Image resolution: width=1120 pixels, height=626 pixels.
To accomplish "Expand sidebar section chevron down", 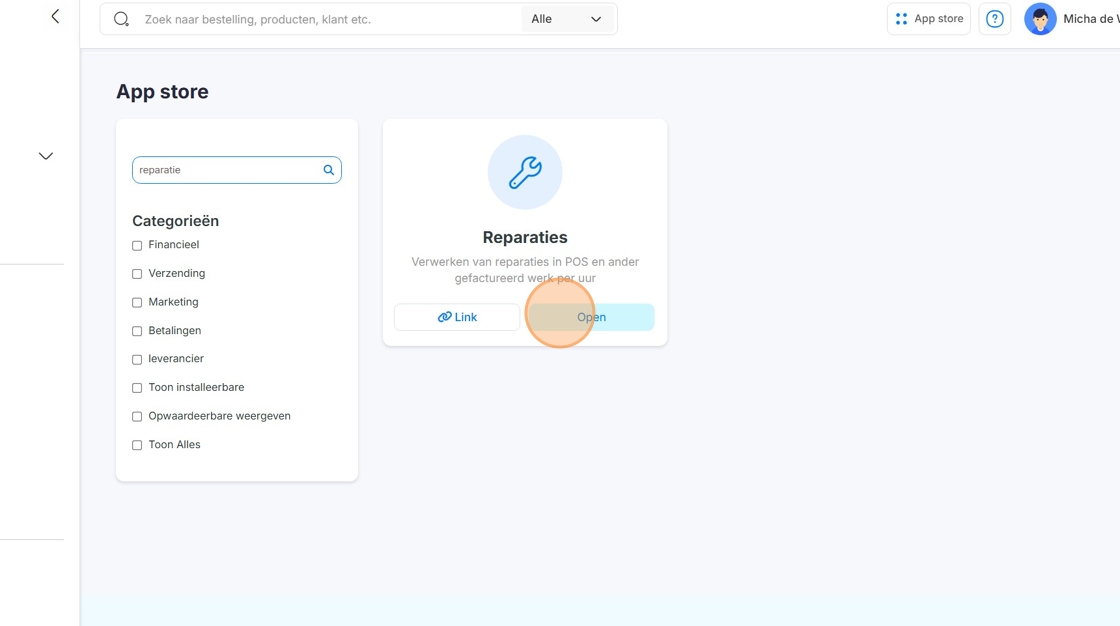I will pos(46,156).
